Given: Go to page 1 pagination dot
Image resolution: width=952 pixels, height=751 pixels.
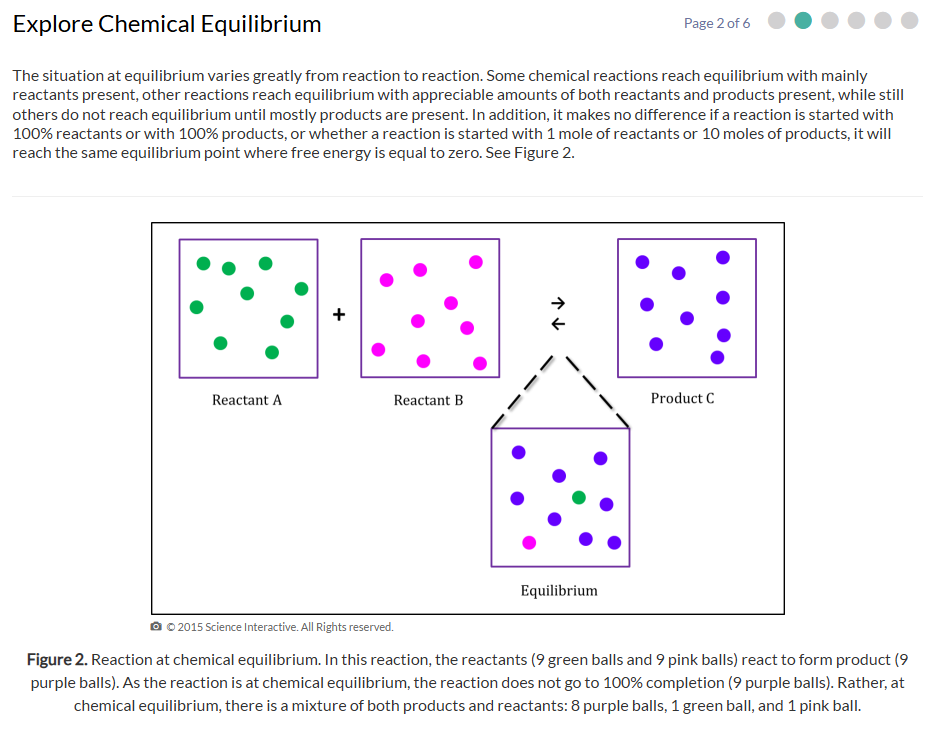Looking at the screenshot, I should click(x=777, y=21).
